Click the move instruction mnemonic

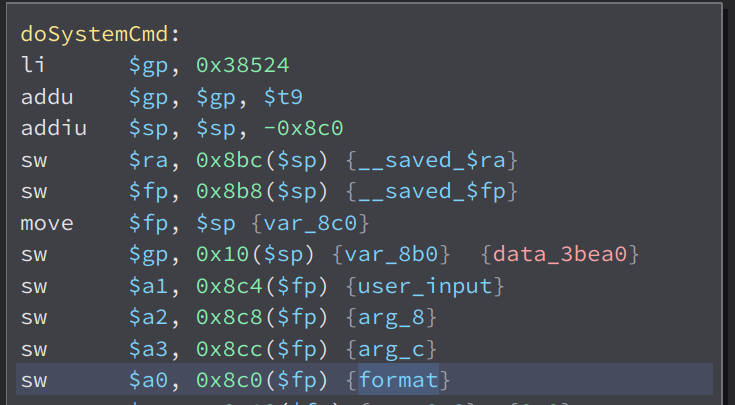[47, 223]
